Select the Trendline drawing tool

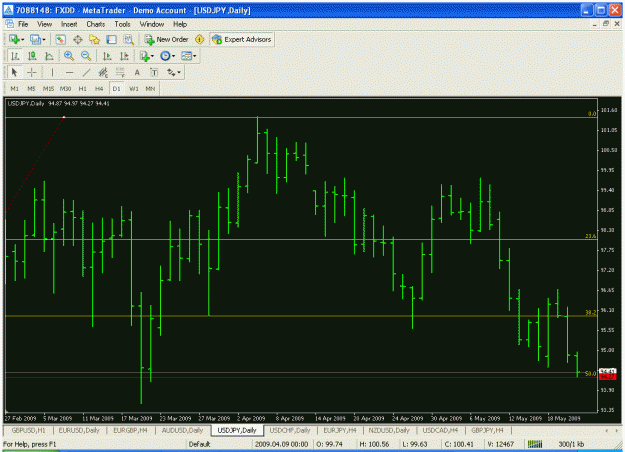[x=86, y=73]
